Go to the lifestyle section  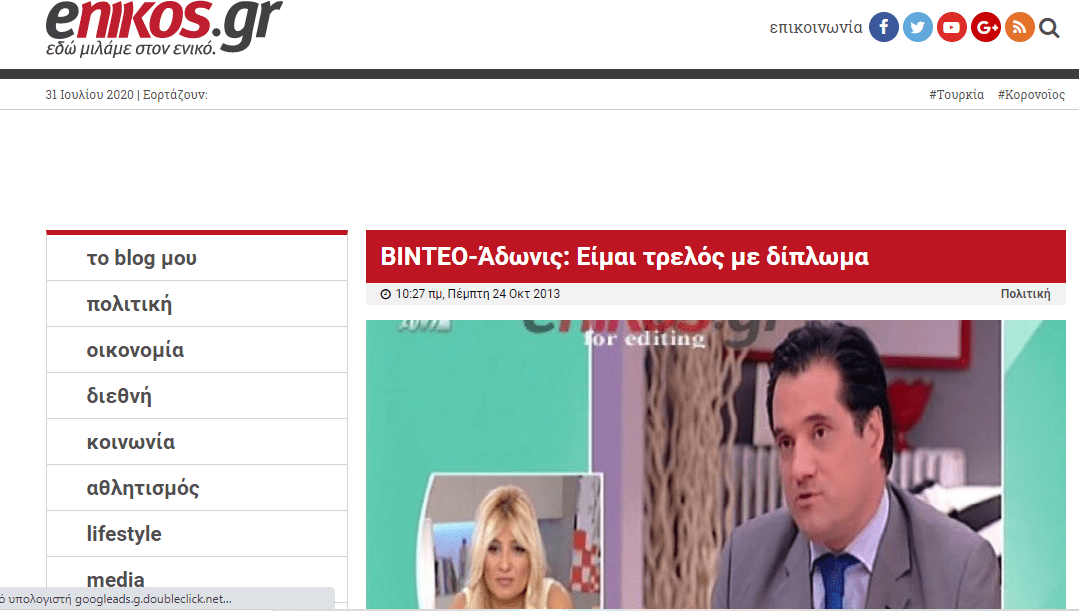[x=124, y=534]
